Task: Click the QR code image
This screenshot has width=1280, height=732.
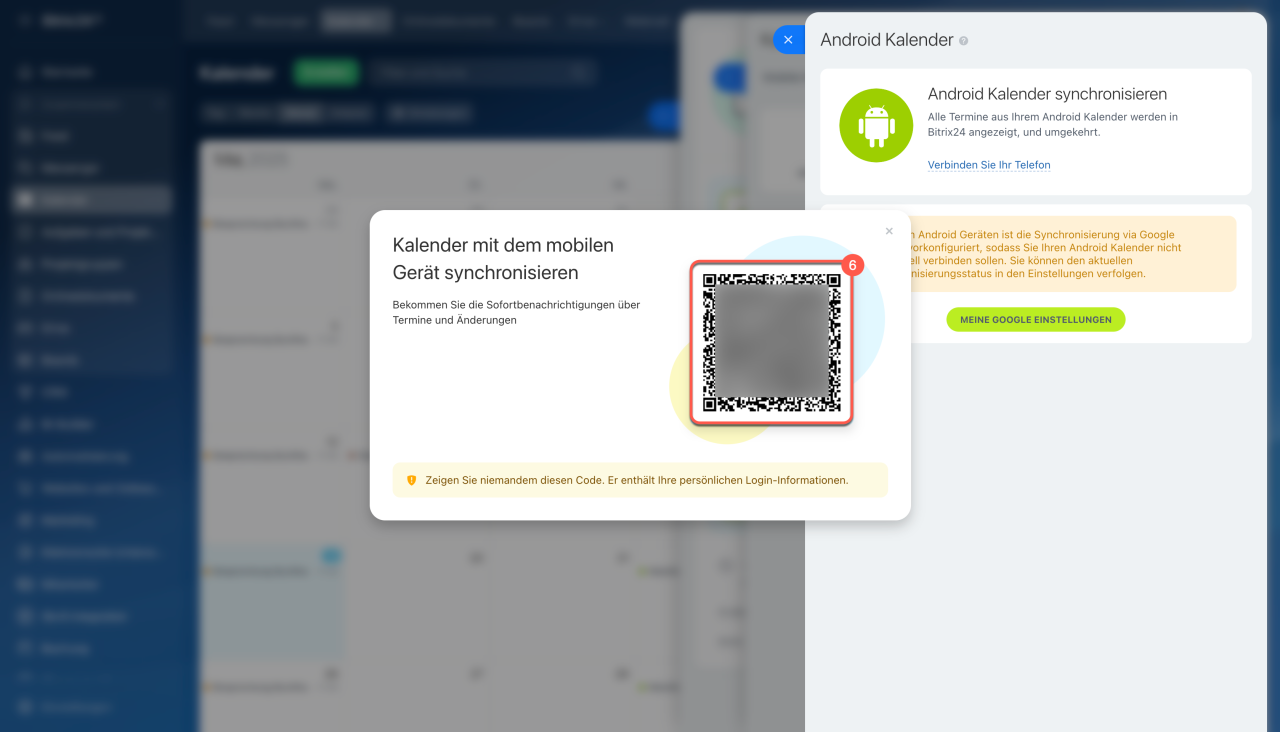Action: coord(771,343)
